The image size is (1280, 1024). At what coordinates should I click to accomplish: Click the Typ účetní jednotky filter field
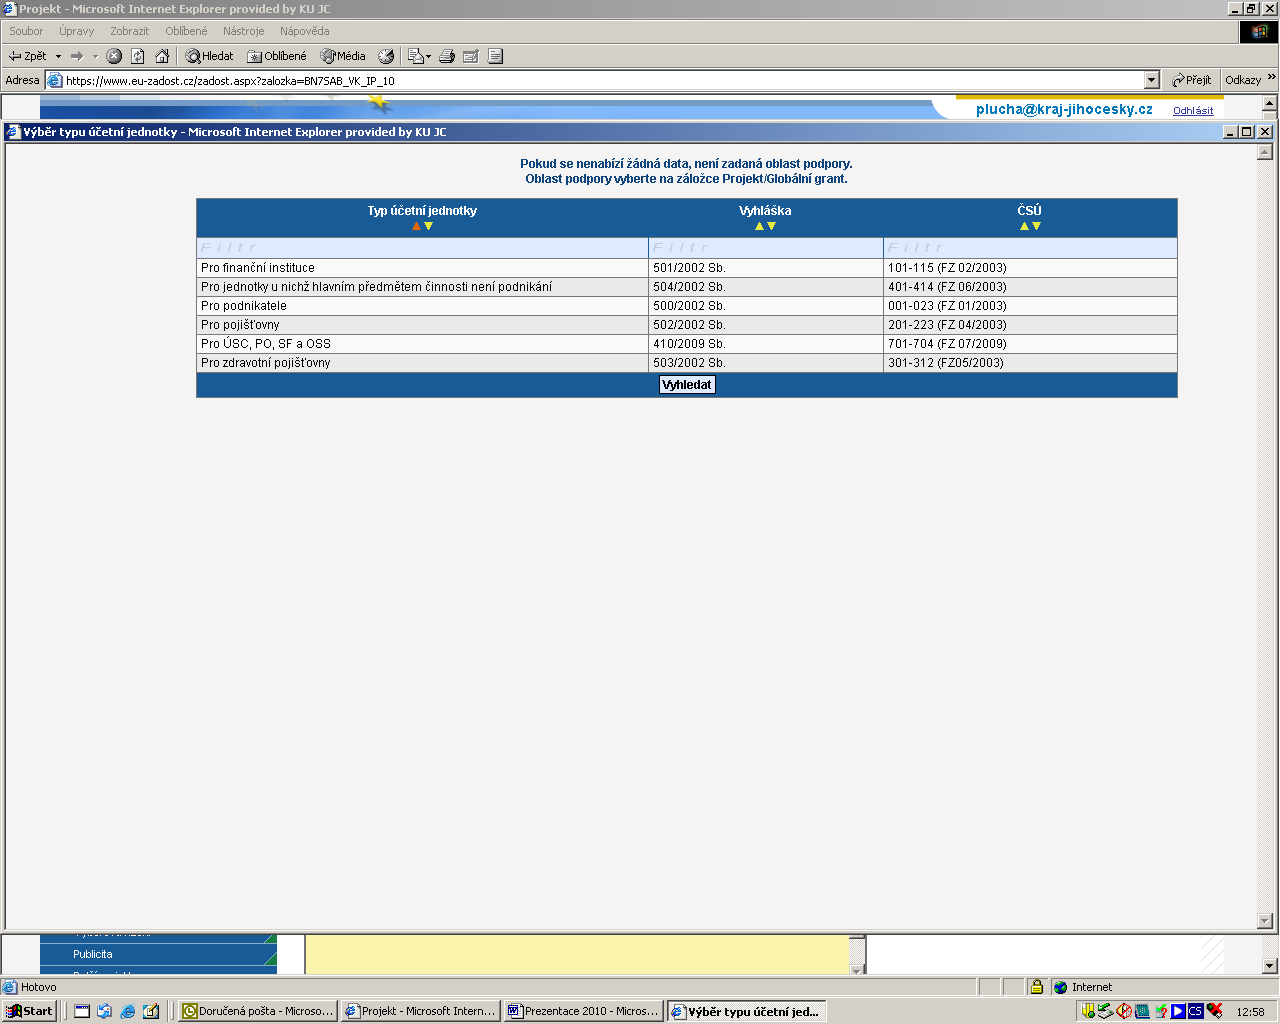coord(422,248)
